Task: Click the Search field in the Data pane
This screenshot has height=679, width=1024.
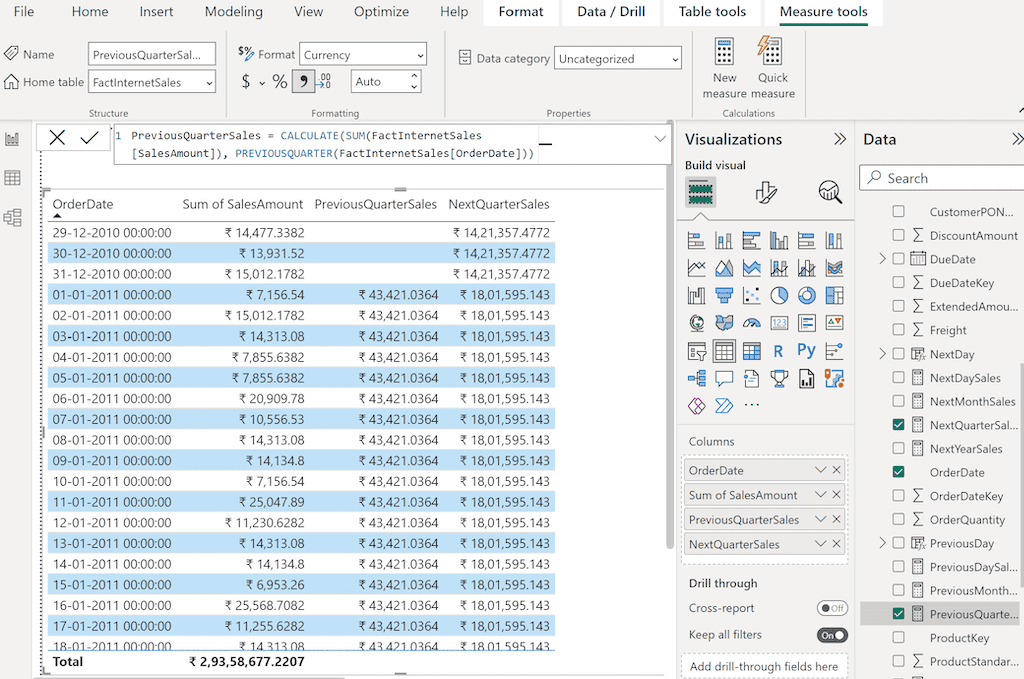Action: (940, 177)
